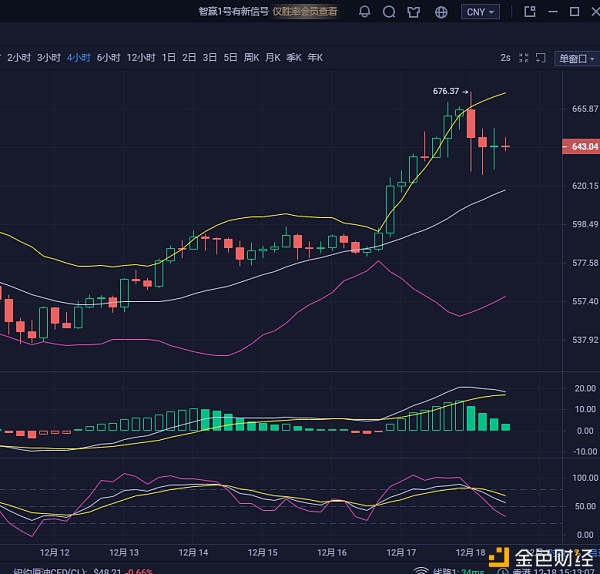Image resolution: width=600 pixels, height=574 pixels.
Task: Click the MACD 20.00 axis label
Action: coord(585,388)
